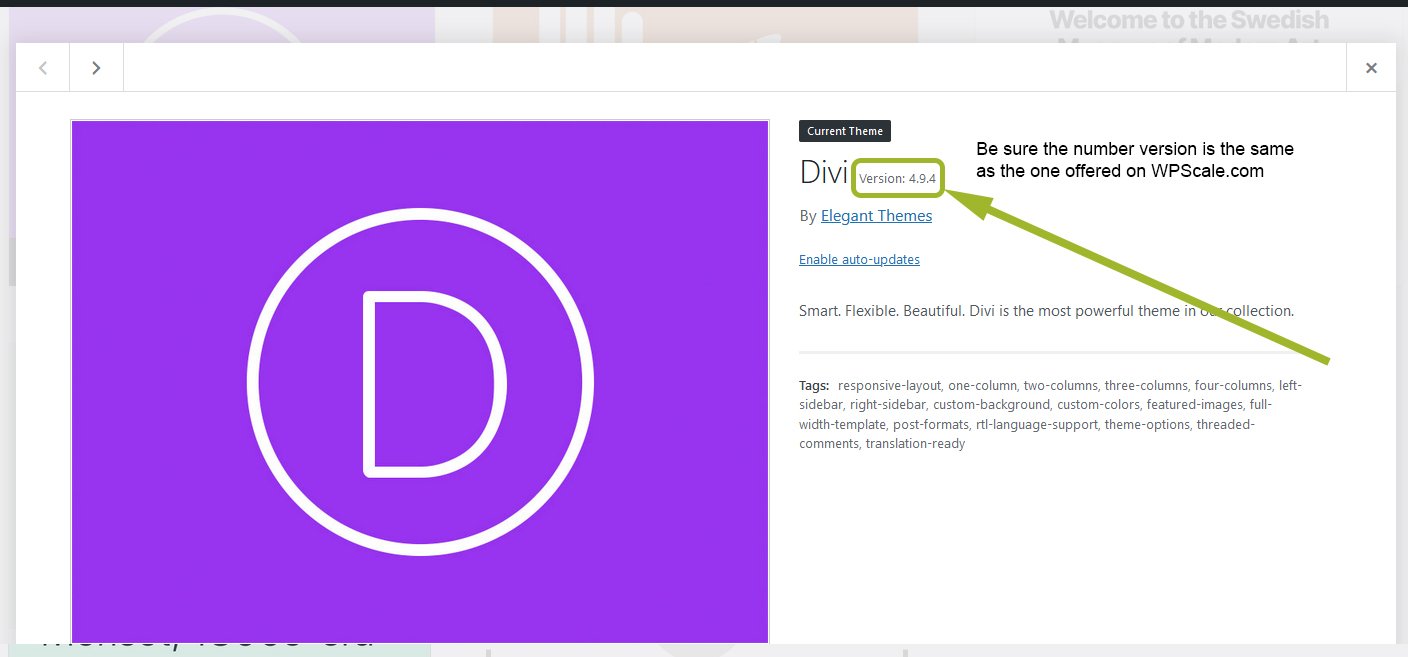The width and height of the screenshot is (1408, 657).
Task: Show the next theme arrow
Action: pos(96,68)
